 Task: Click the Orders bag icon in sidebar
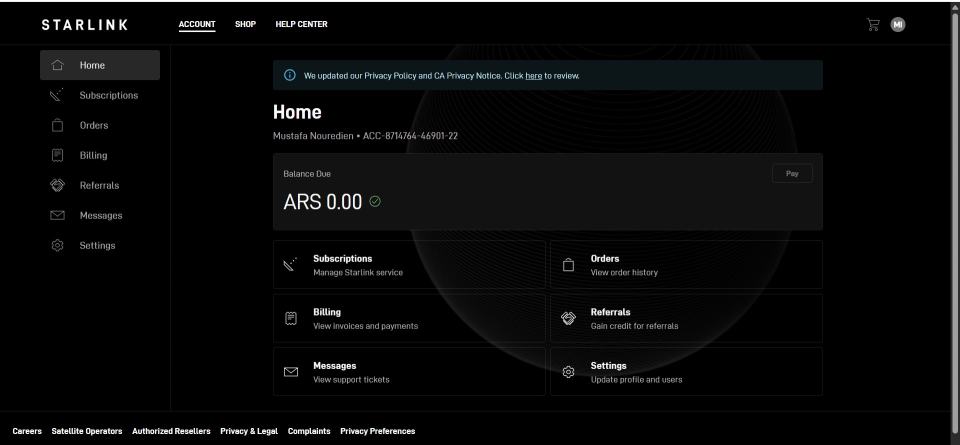[58, 125]
